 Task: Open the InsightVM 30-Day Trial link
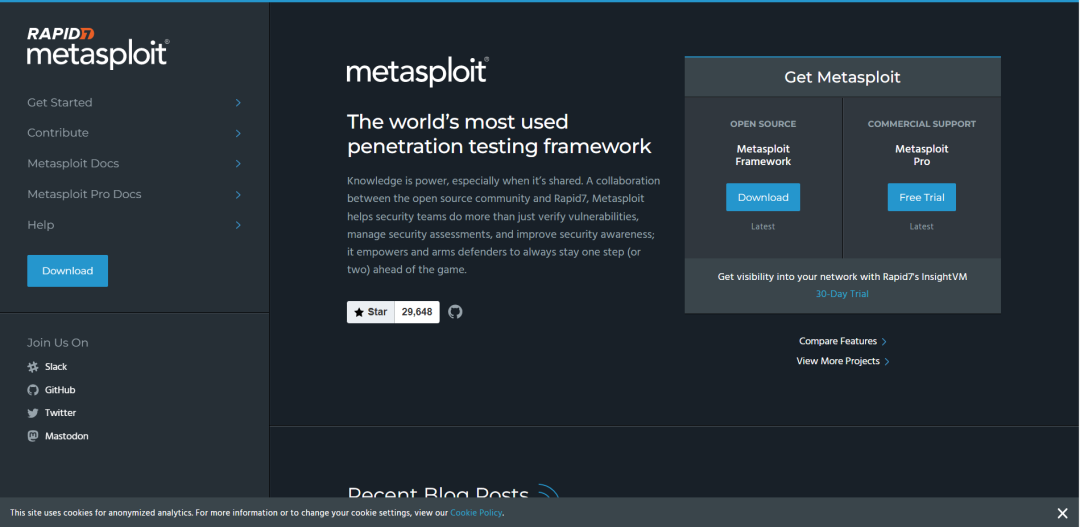click(842, 293)
